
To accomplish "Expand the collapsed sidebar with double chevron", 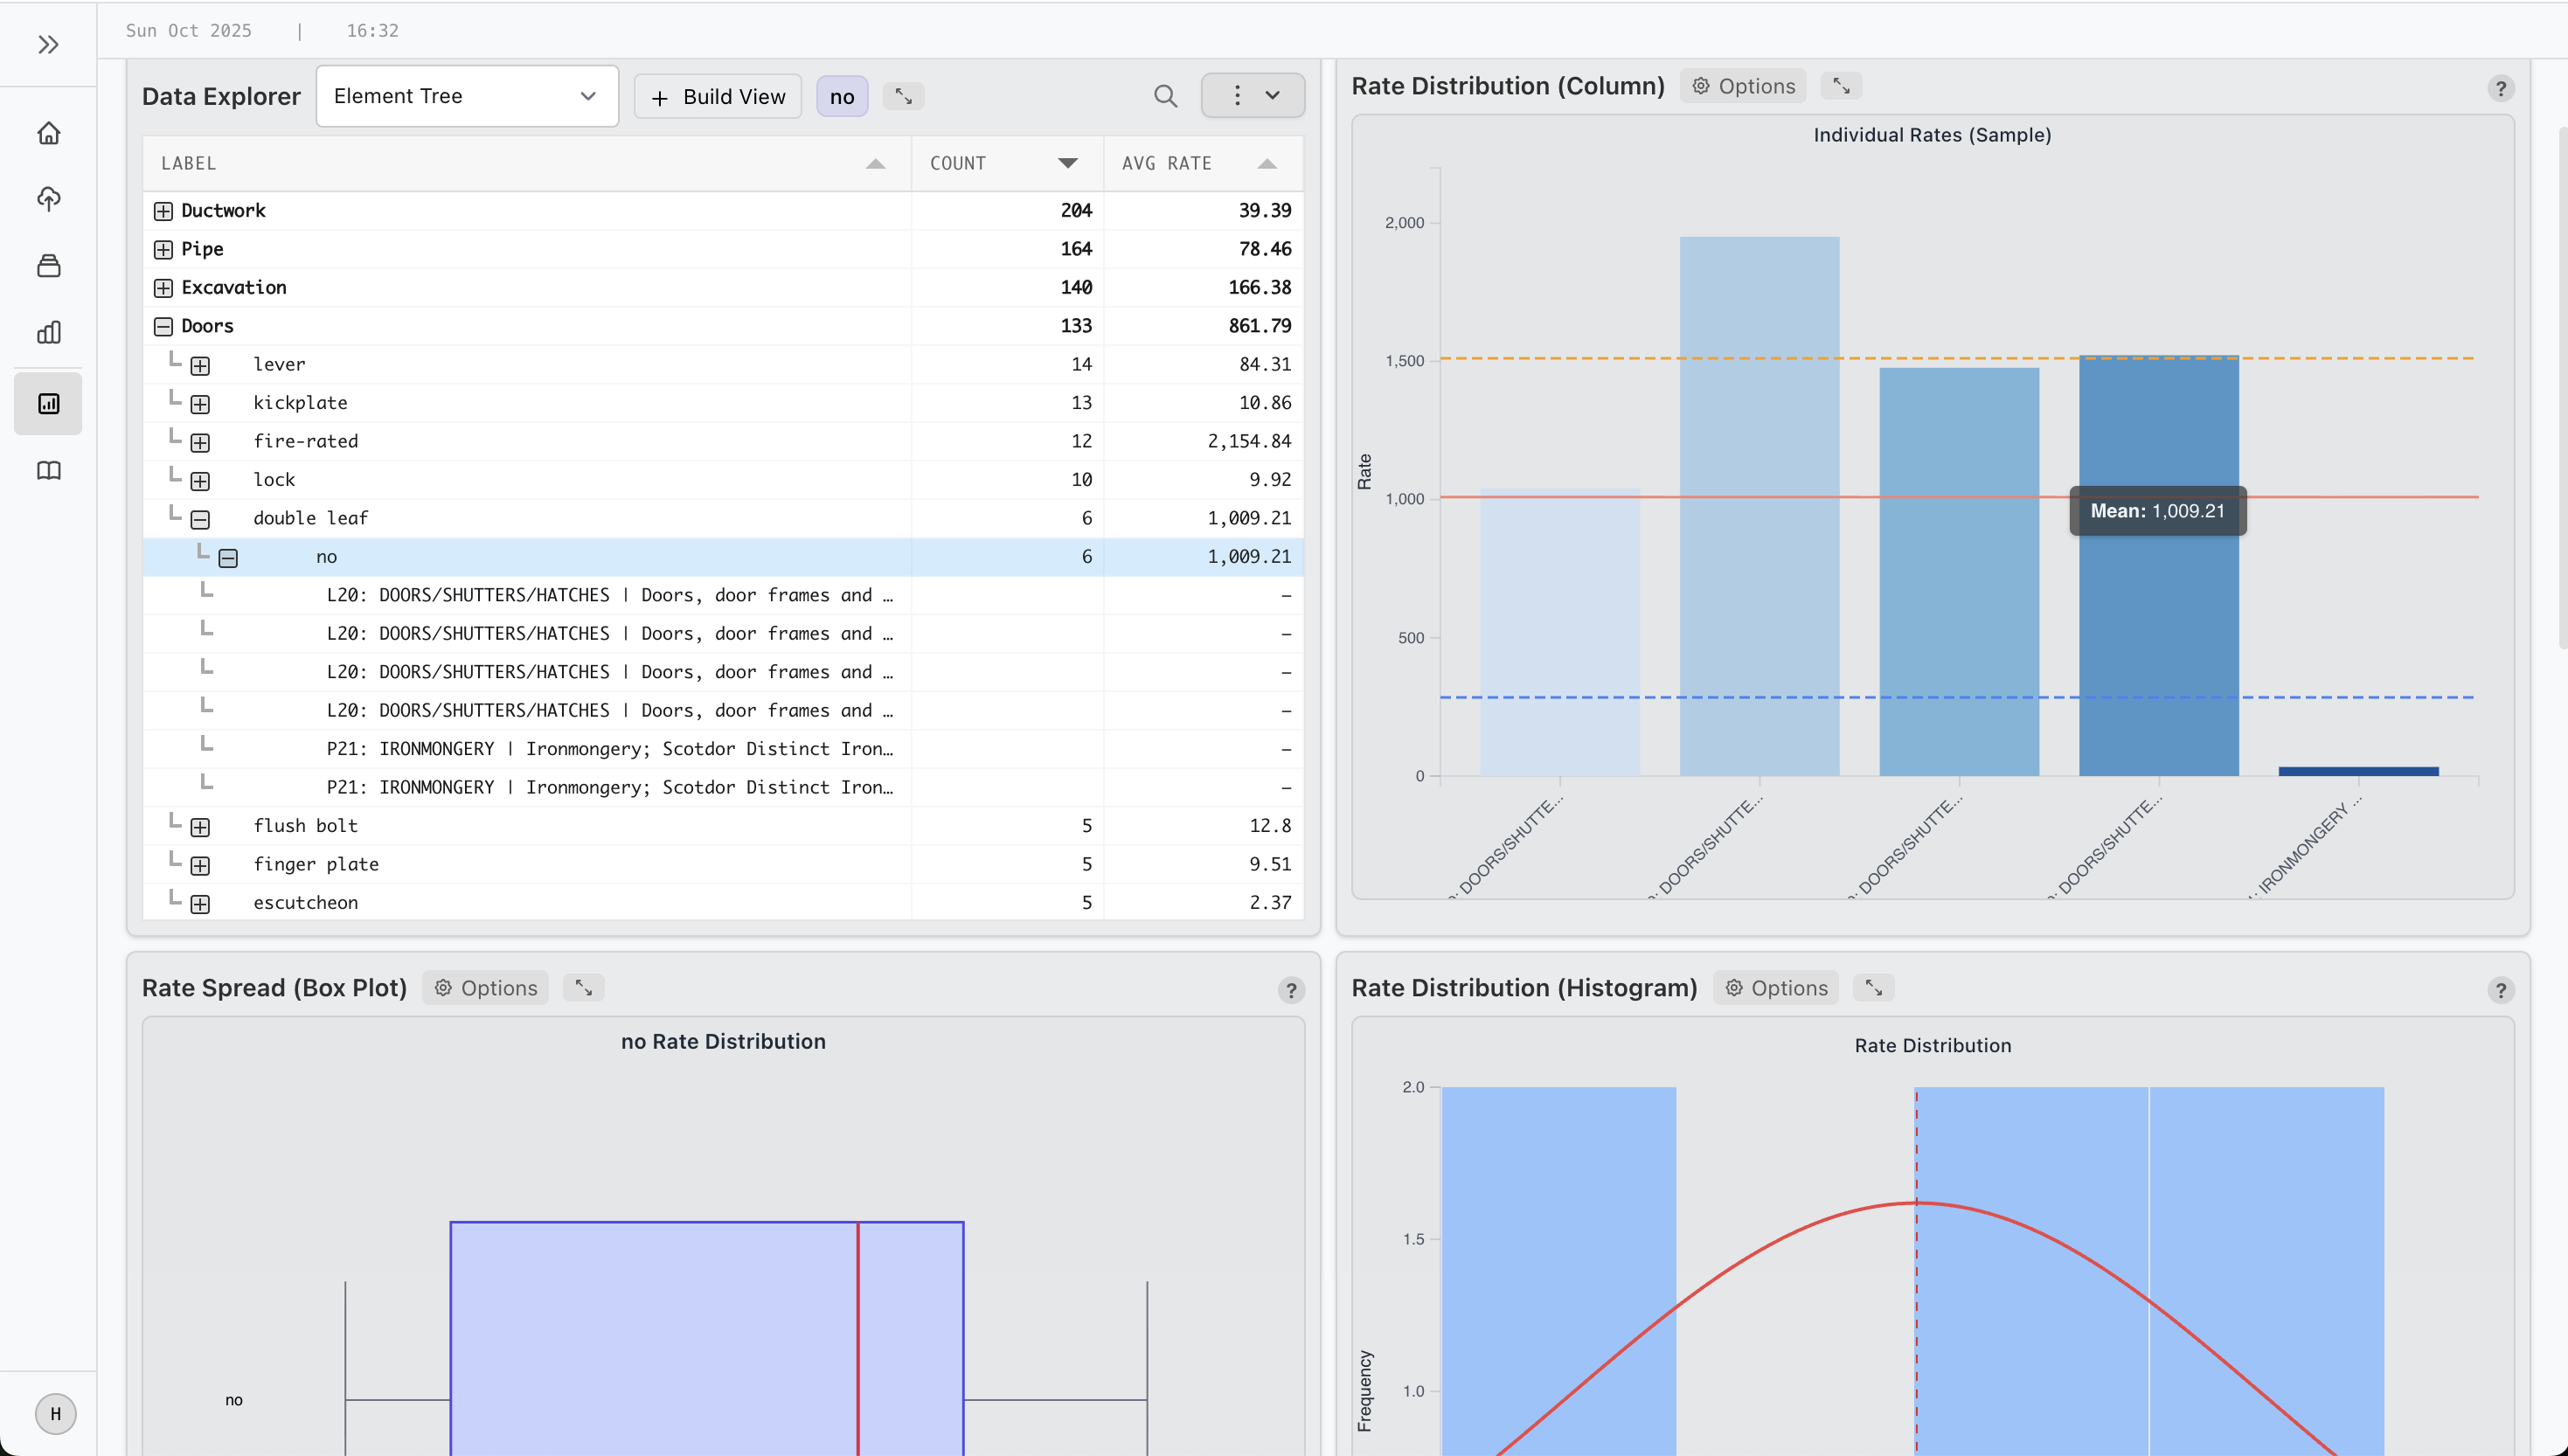I will [x=48, y=45].
